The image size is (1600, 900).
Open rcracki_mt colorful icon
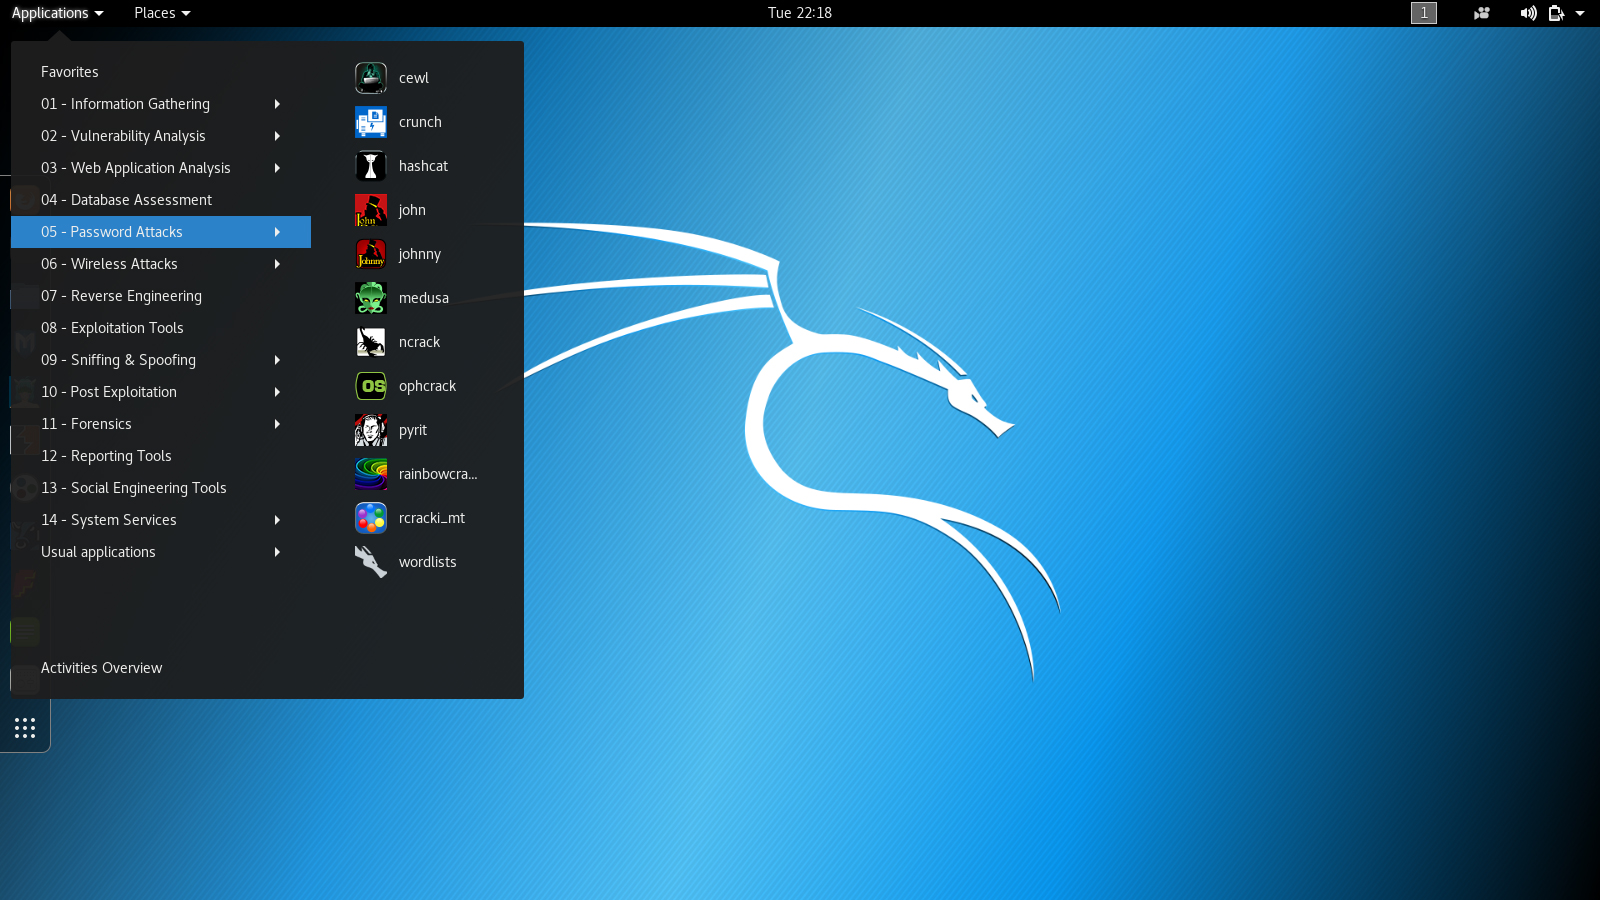coord(371,518)
